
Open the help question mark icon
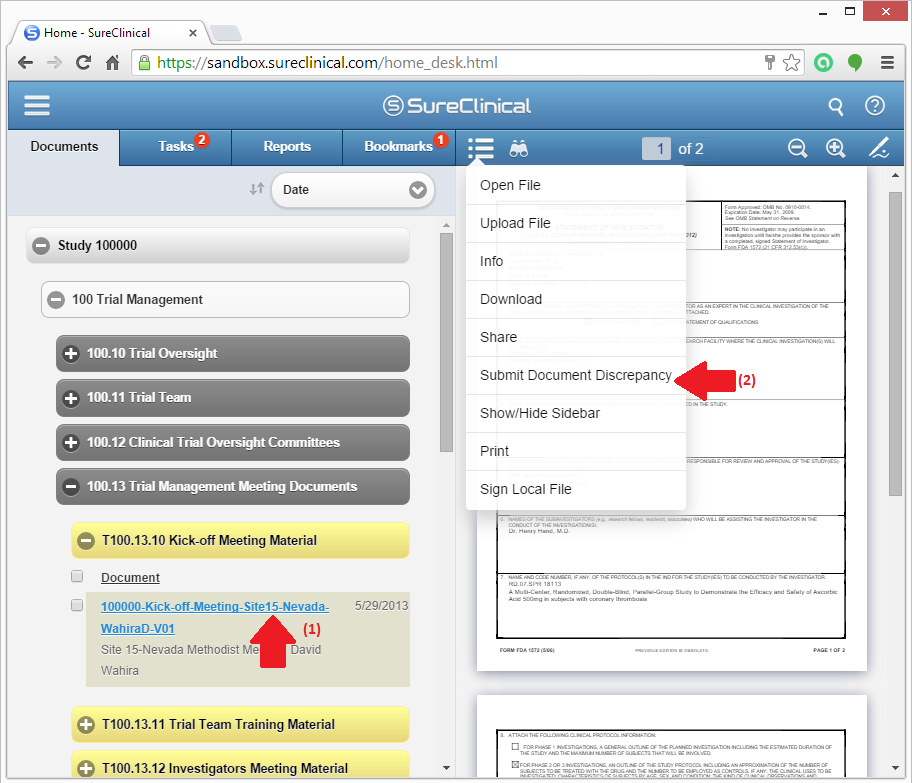(x=875, y=106)
